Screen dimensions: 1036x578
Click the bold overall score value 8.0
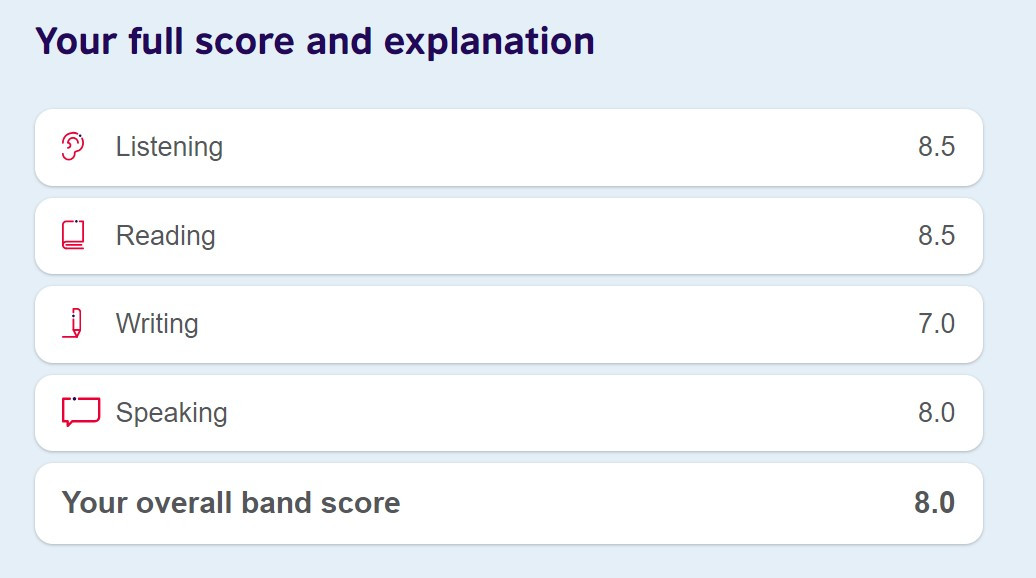point(934,502)
